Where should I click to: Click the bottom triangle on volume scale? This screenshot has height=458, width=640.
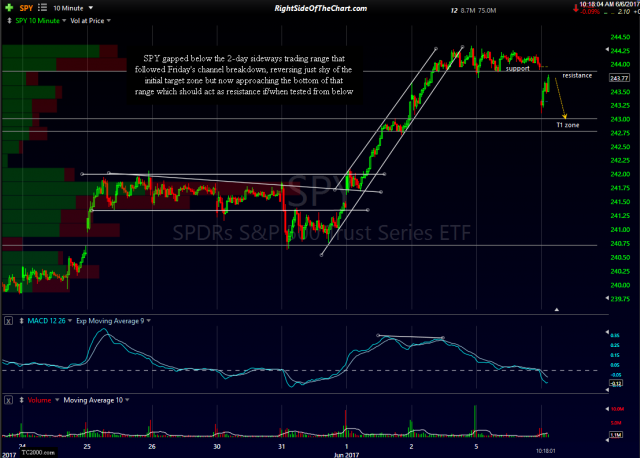[607, 439]
